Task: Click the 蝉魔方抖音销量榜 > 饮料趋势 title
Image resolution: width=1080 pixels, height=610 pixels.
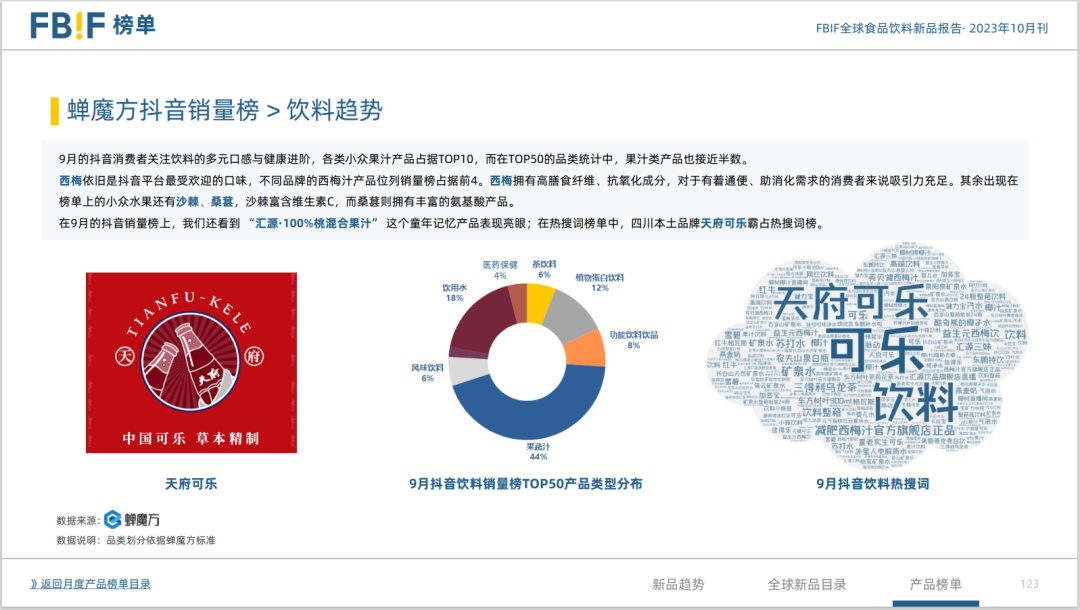Action: [224, 110]
